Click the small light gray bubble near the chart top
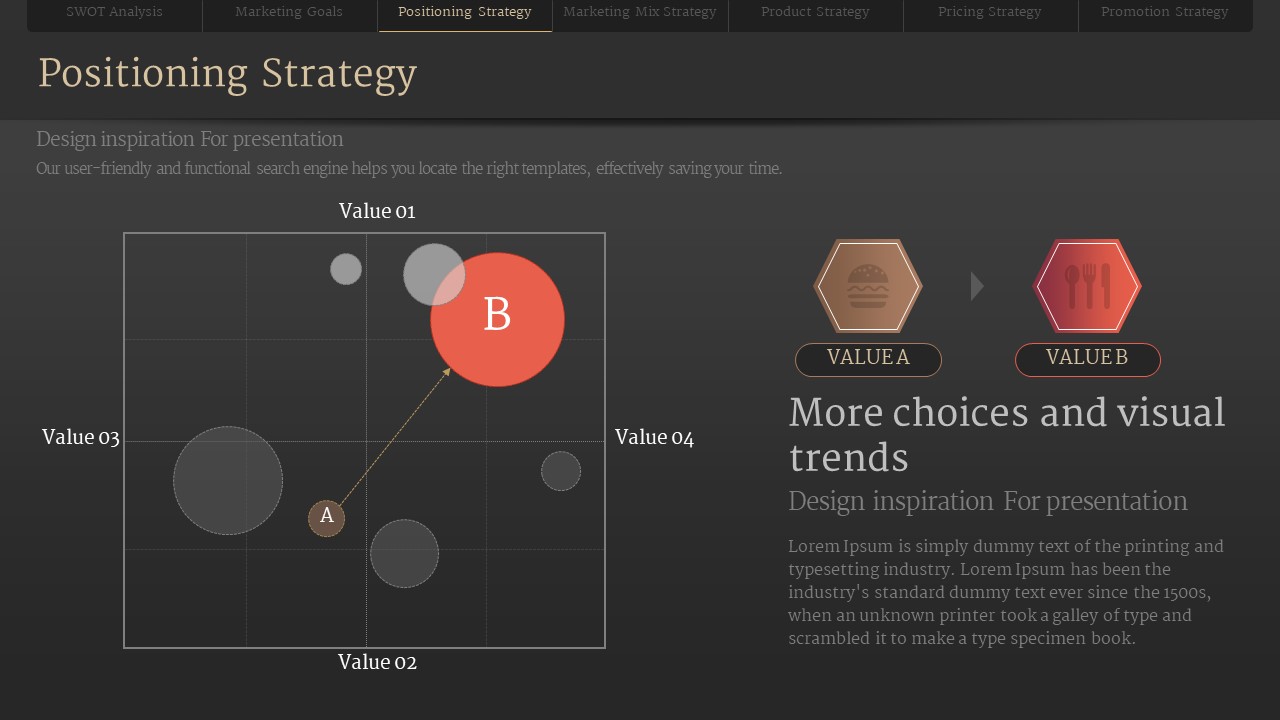The image size is (1280, 720). [346, 269]
